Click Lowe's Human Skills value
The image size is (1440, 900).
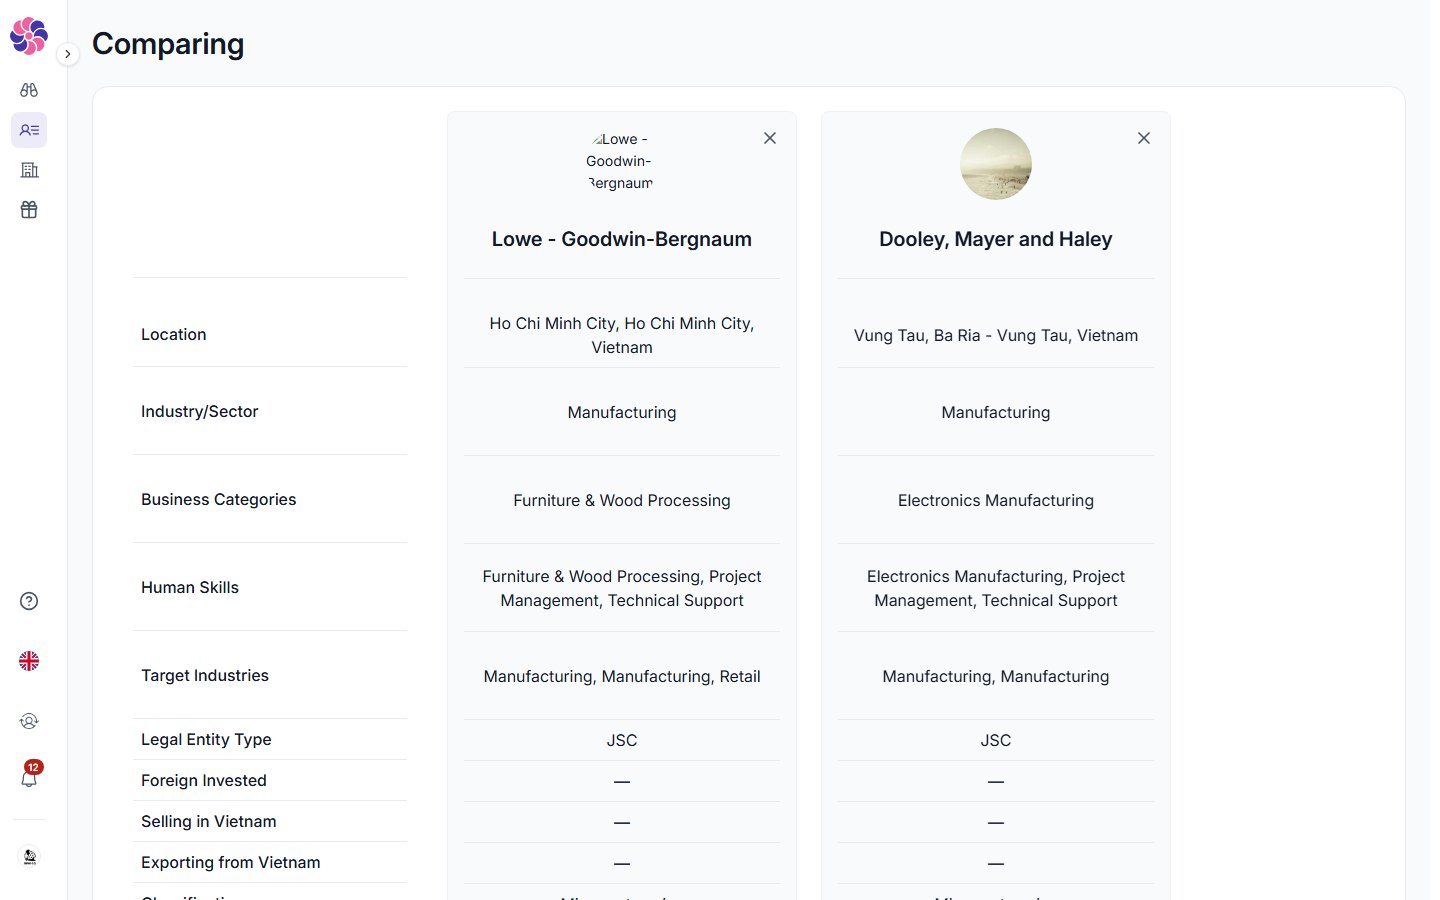(622, 588)
